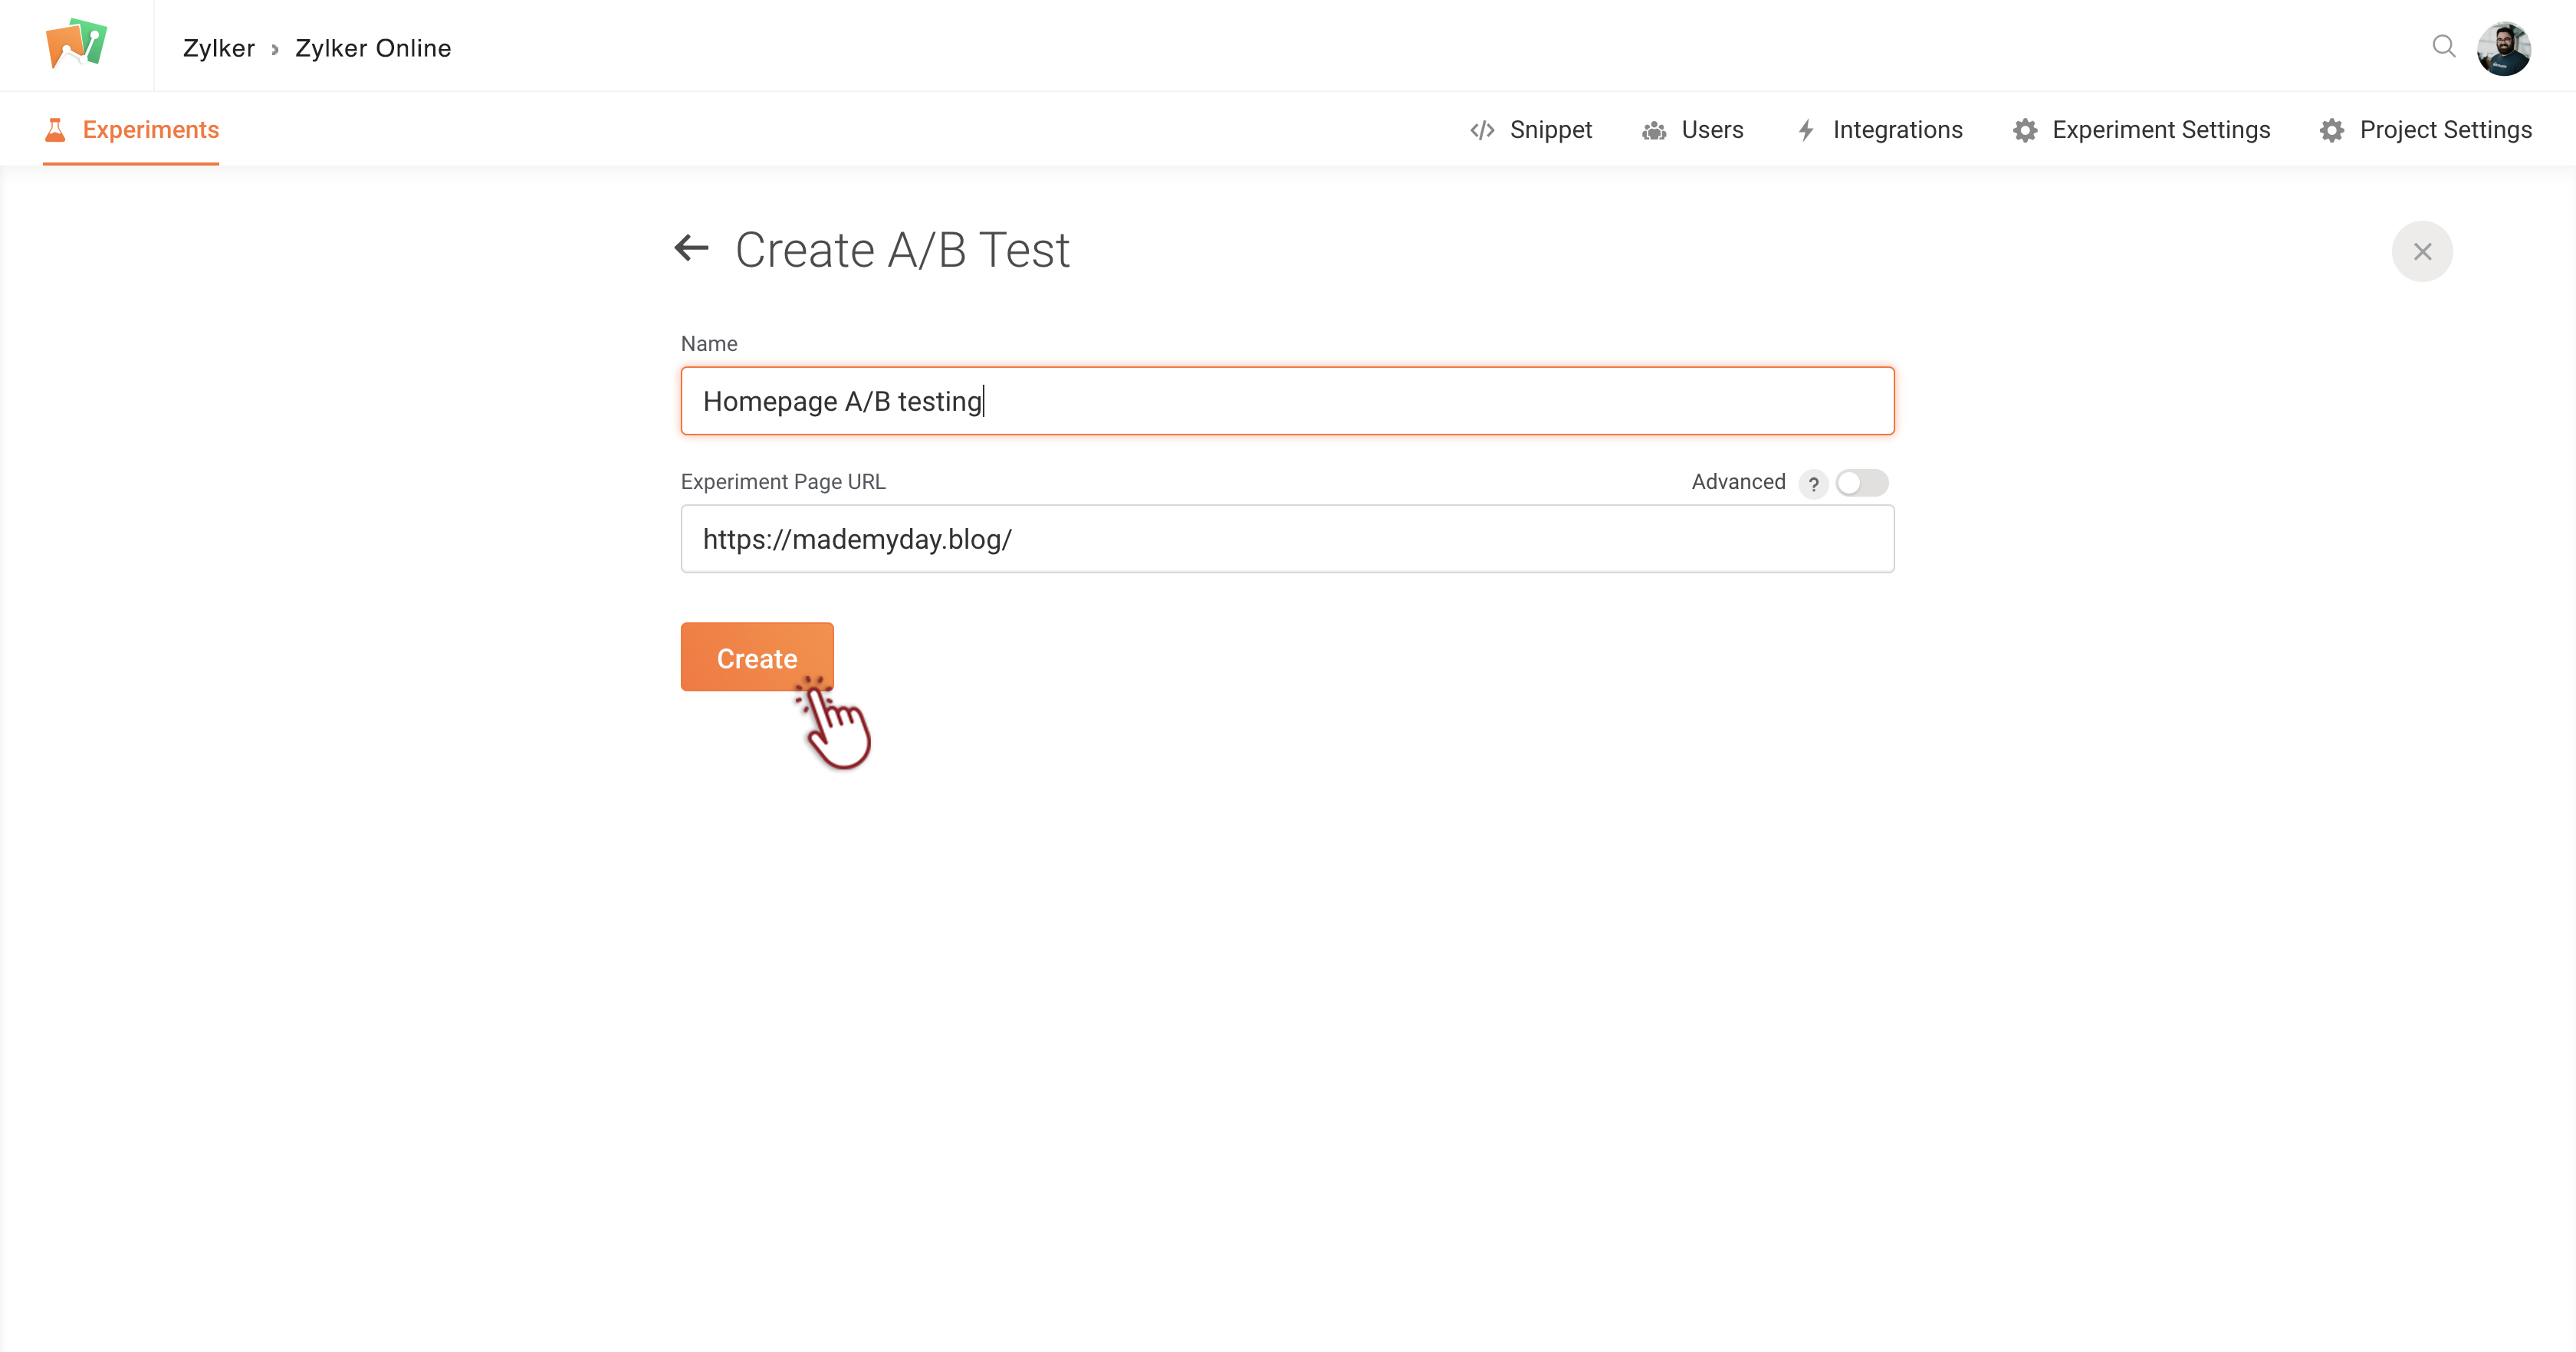Enable the Advanced URL toggle

pyautogui.click(x=1861, y=483)
